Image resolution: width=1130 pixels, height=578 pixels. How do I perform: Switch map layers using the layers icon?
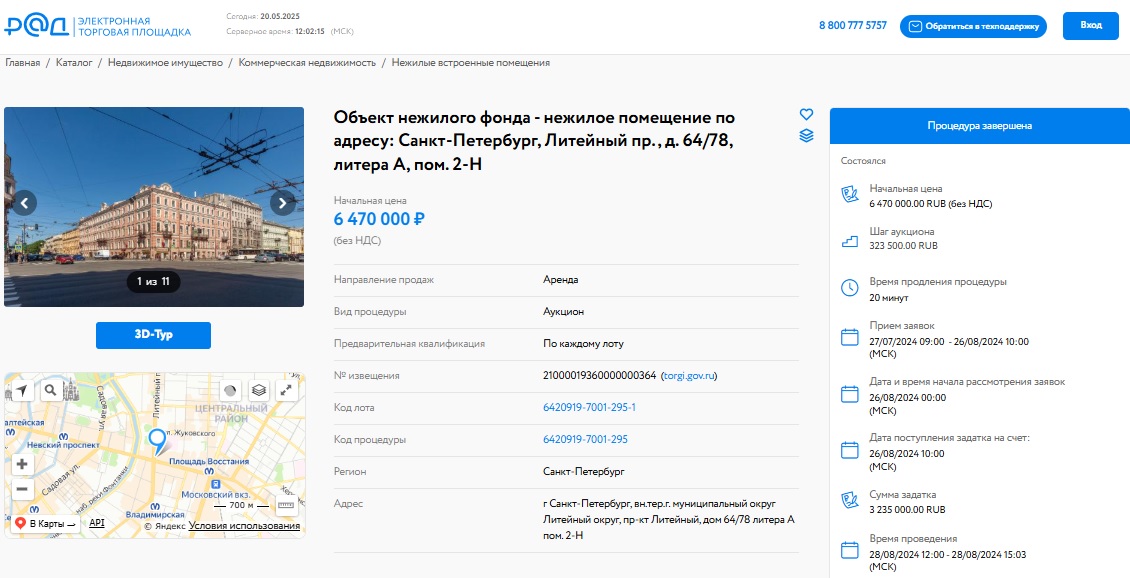259,390
